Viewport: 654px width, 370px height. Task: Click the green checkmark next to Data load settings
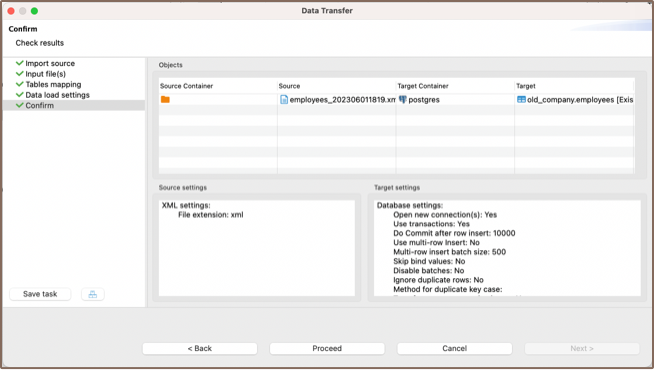coord(20,95)
